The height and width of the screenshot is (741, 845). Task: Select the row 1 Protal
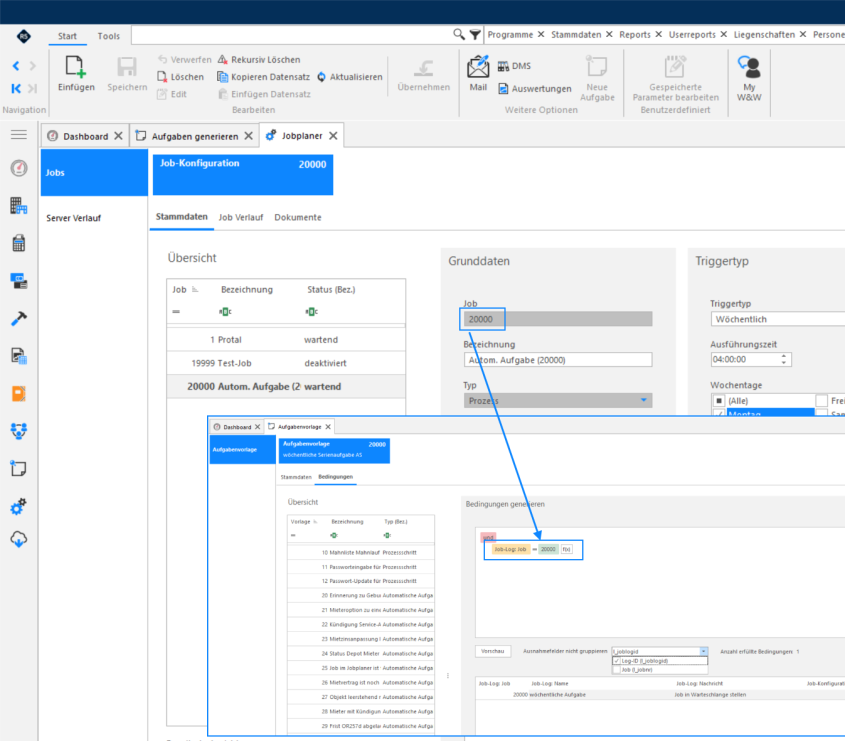point(286,340)
